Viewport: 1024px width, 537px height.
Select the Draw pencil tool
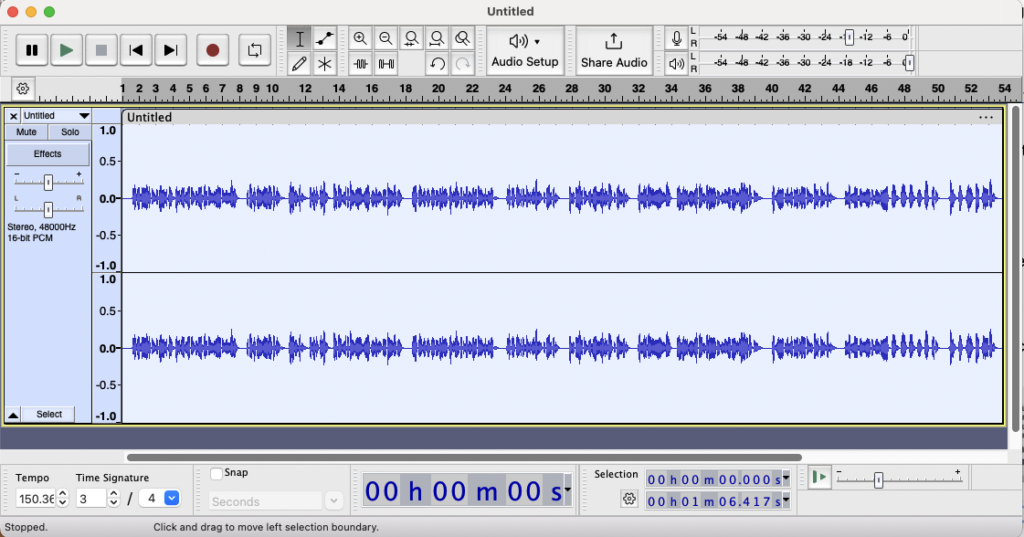pos(299,64)
